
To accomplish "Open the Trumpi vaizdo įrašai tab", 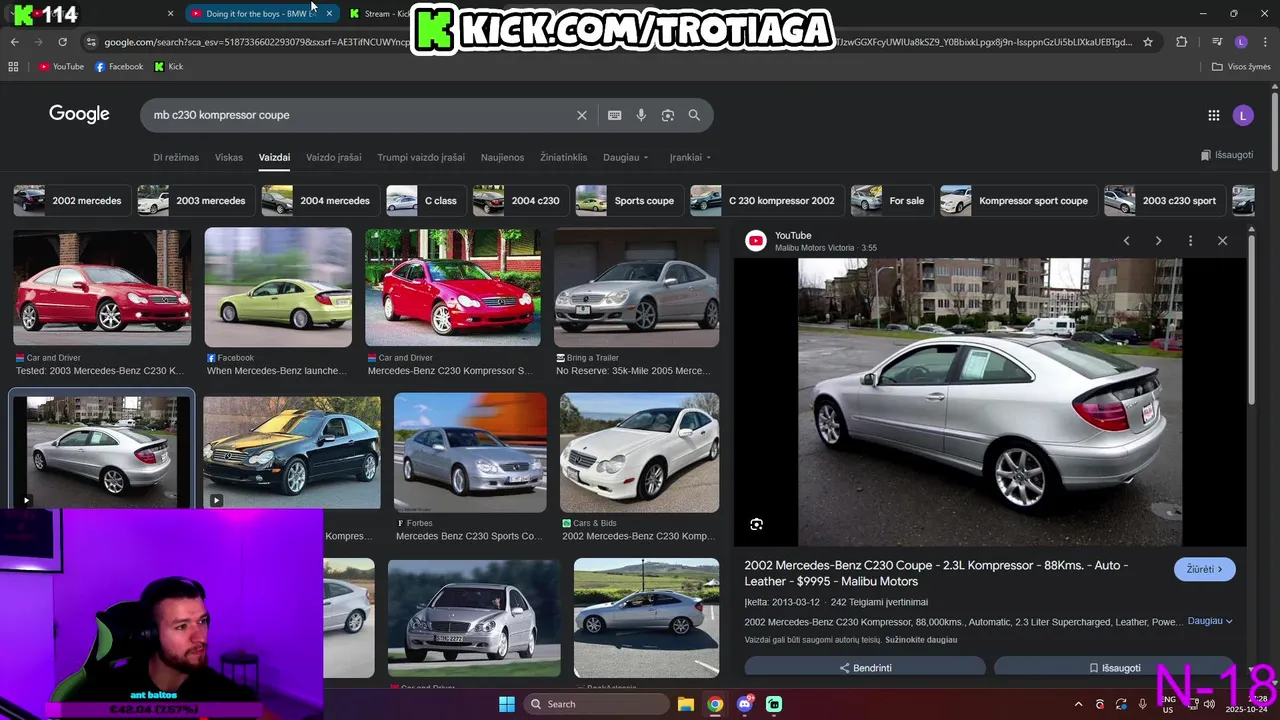I will pos(421,157).
